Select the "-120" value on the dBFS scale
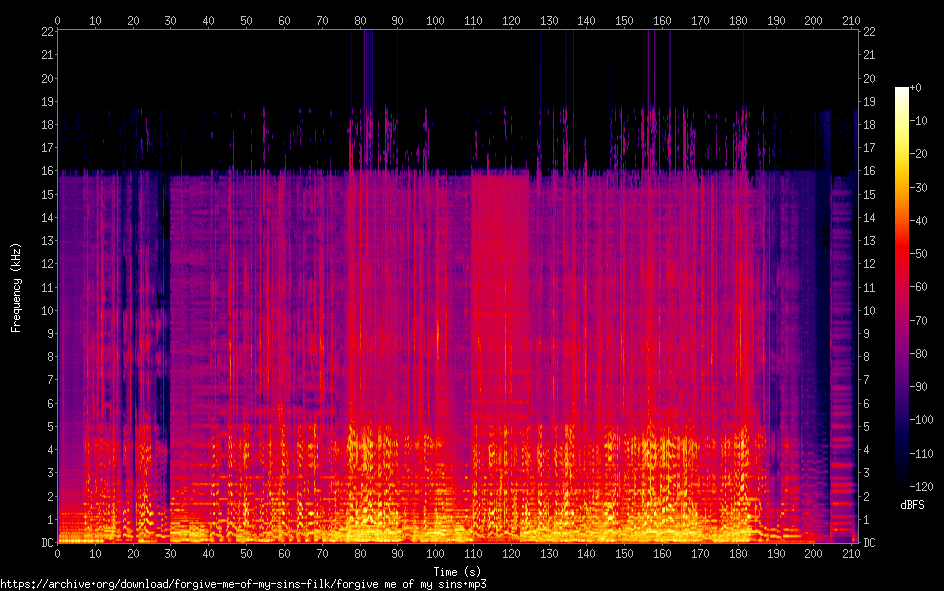The image size is (944, 591). click(922, 487)
